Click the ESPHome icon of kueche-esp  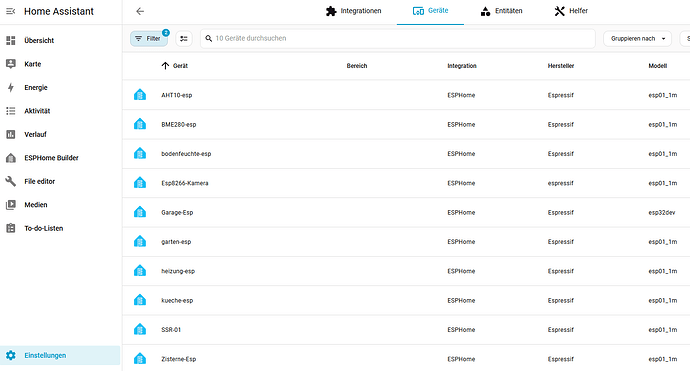140,300
